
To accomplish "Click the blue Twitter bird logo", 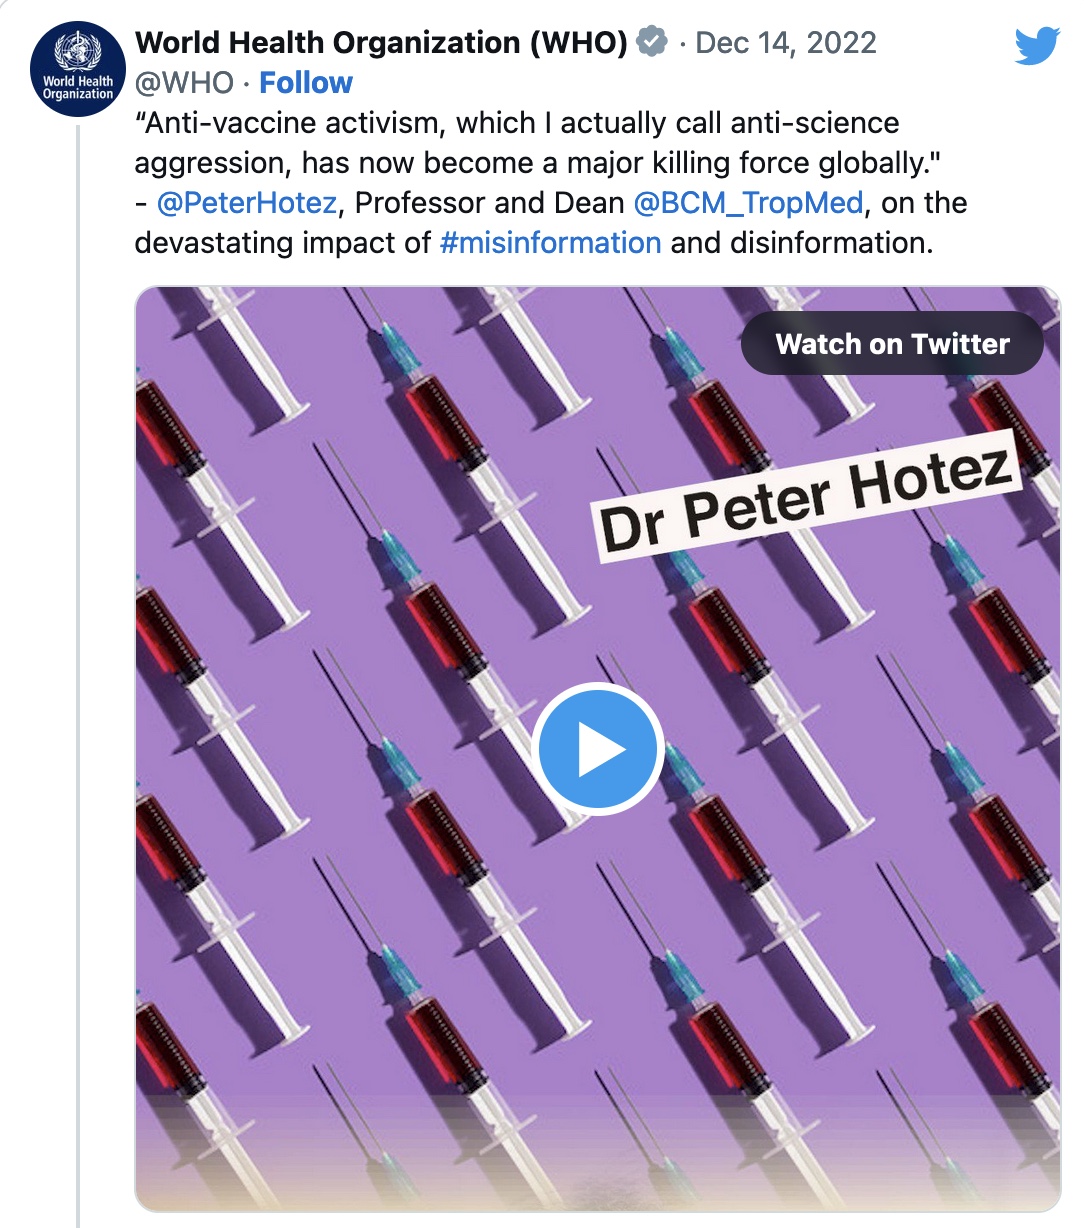I will tap(1036, 46).
